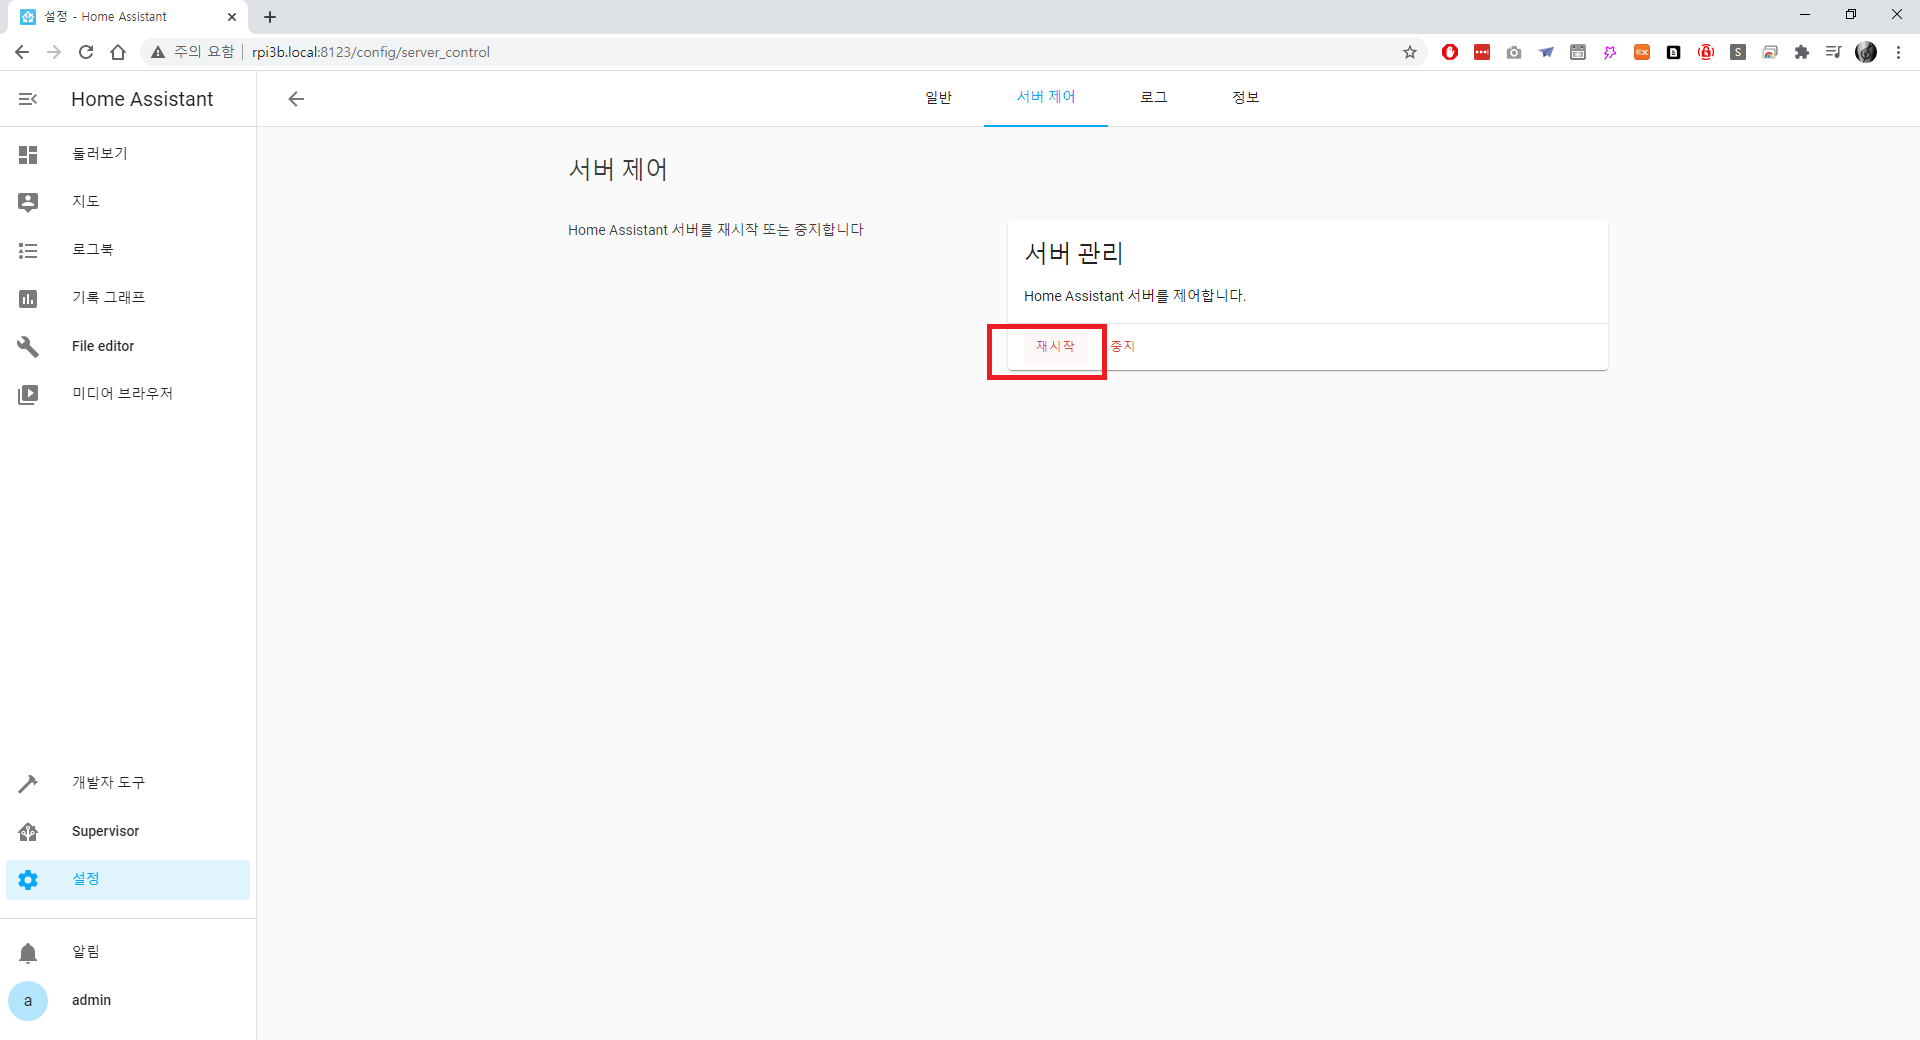
Task: Switch to the 일반 tab
Action: 938,98
